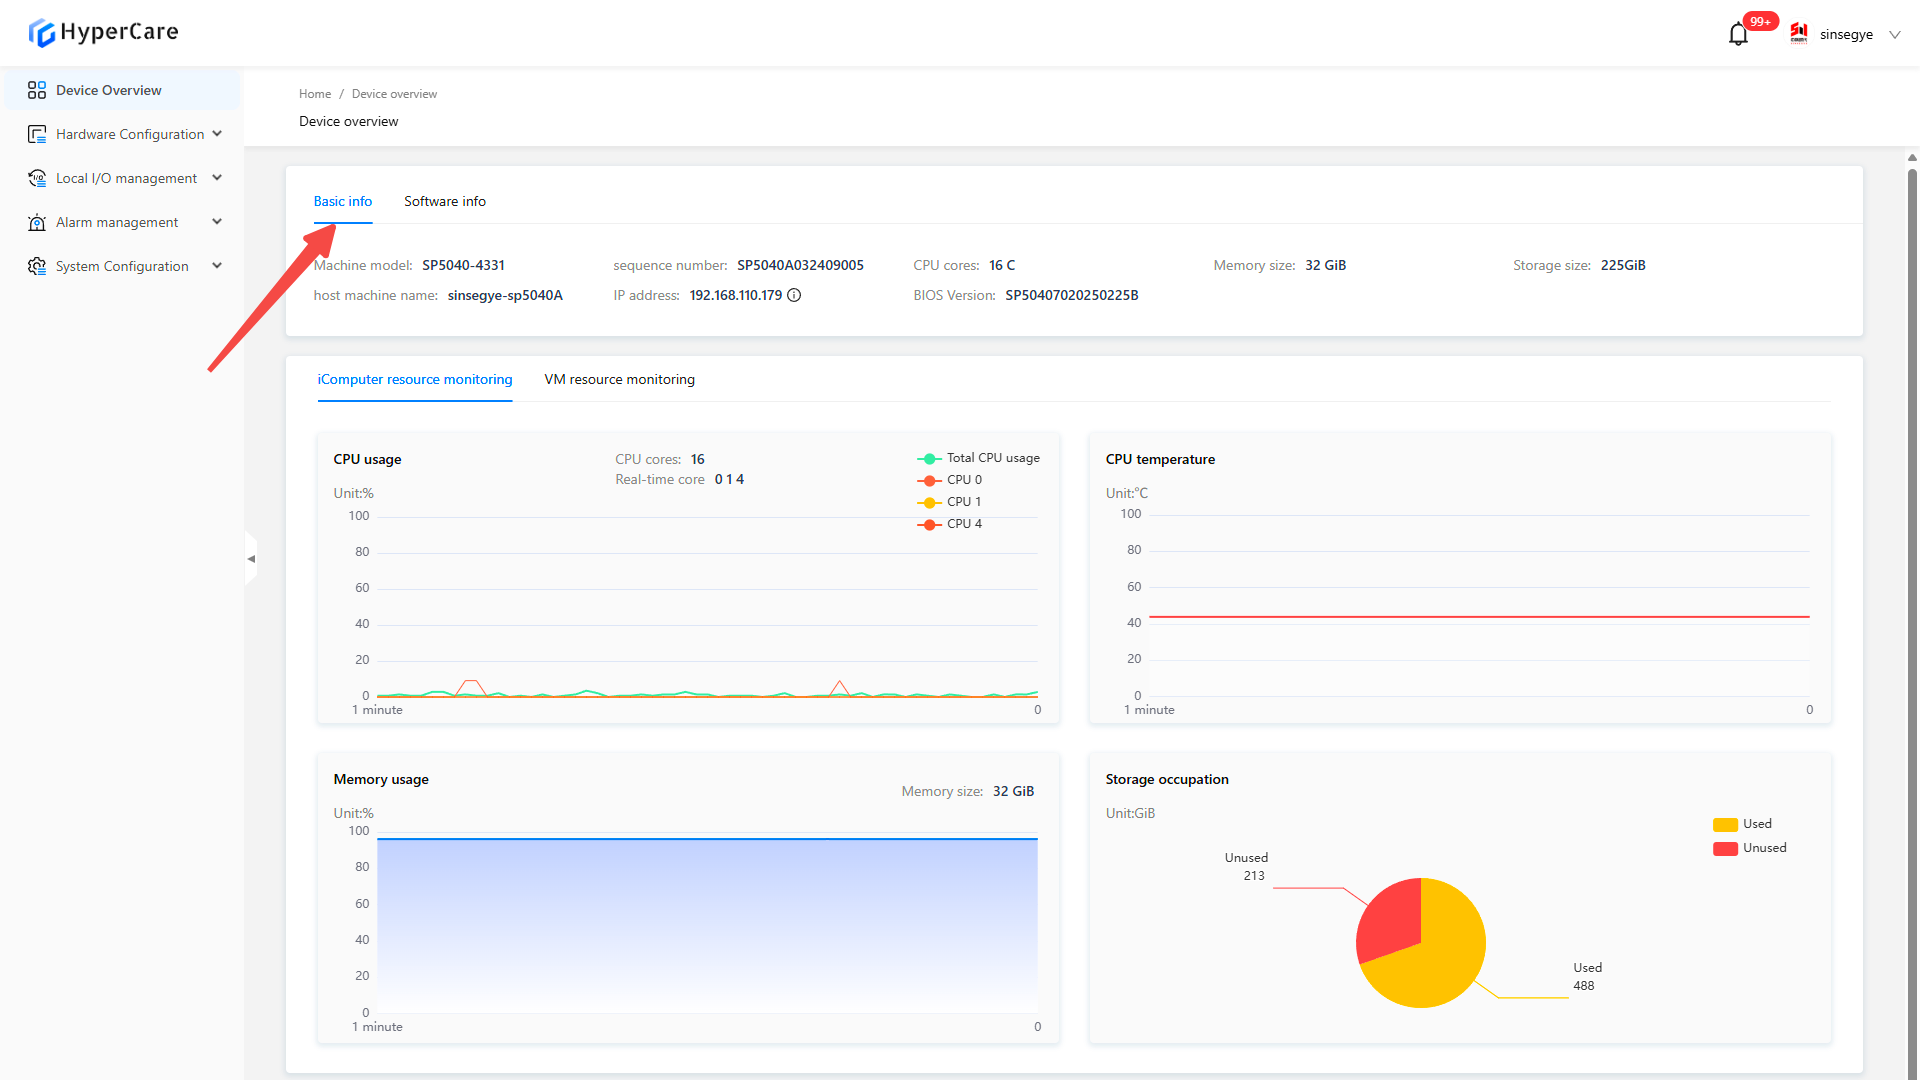This screenshot has width=1920, height=1080.
Task: Click the System Configuration gear icon
Action: click(37, 266)
